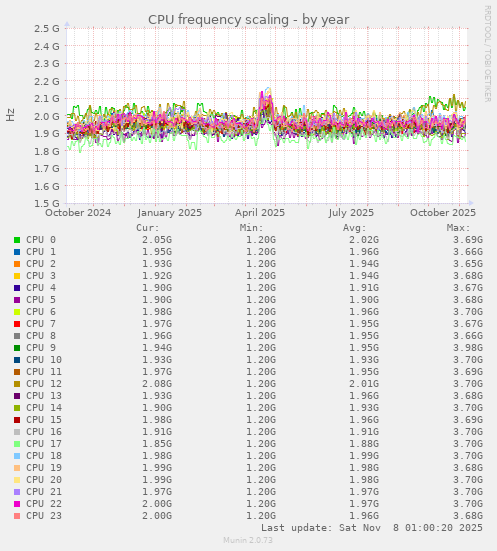Select the 'CPU 4' legend label
This screenshot has height=551, width=497.
click(x=41, y=288)
